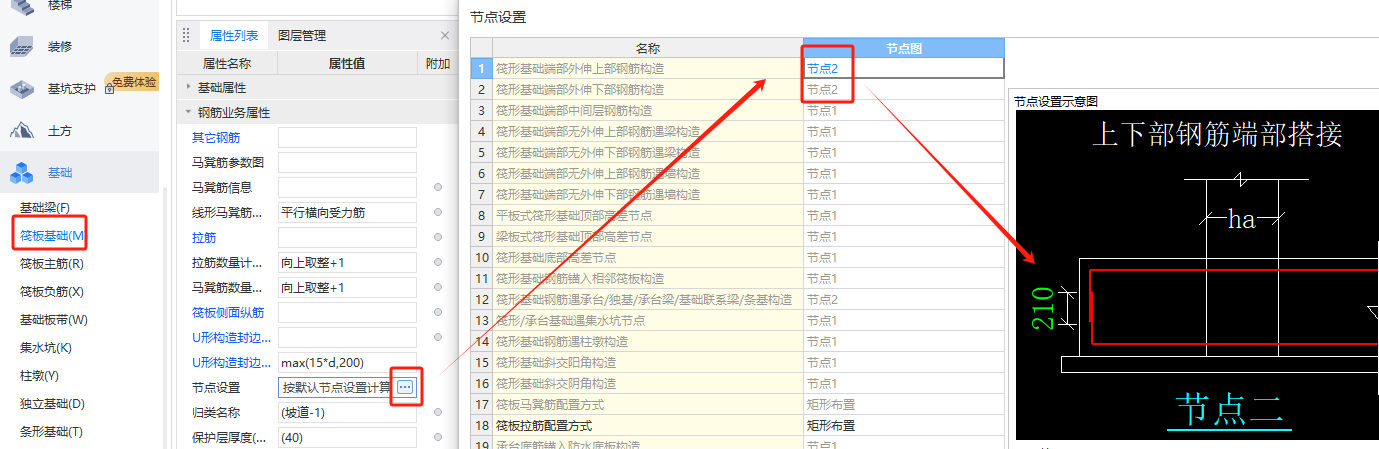Select row 15 筏形基础斜交阳角构造
Image resolution: width=1379 pixels, height=449 pixels.
click(648, 362)
